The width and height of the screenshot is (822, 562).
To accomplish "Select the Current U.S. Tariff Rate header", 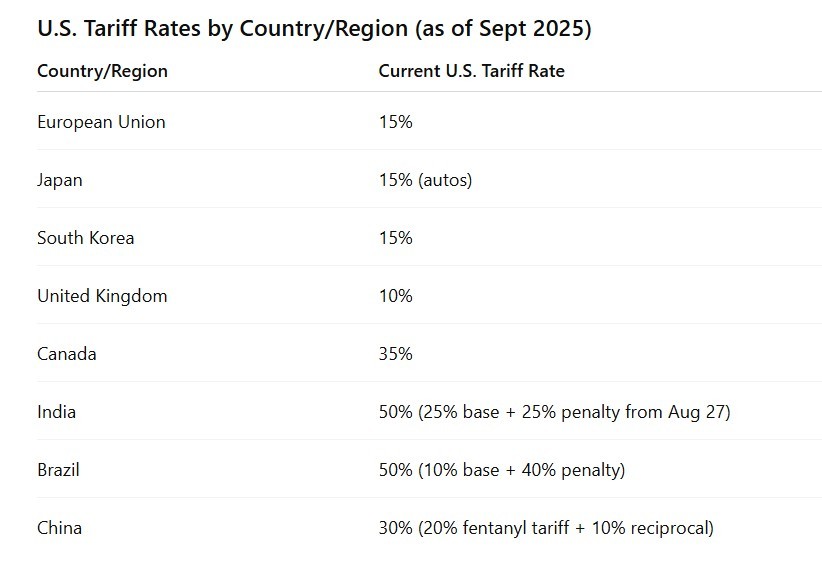I will [471, 71].
